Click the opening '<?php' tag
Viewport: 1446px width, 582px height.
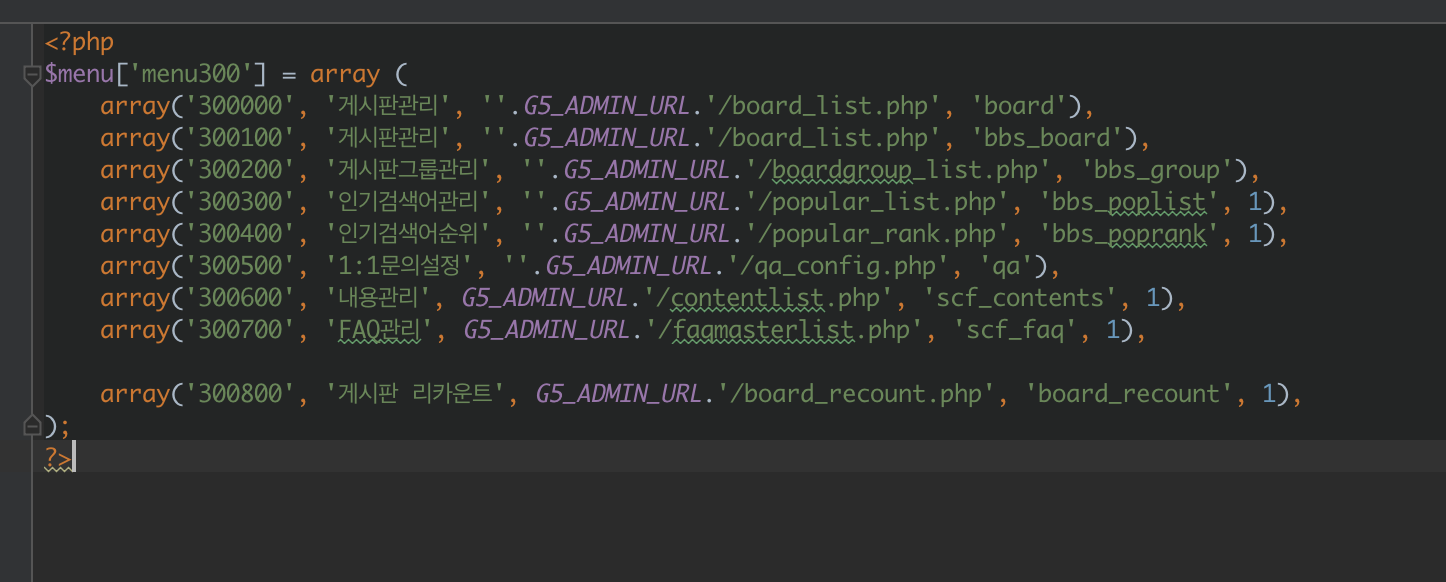tap(79, 42)
